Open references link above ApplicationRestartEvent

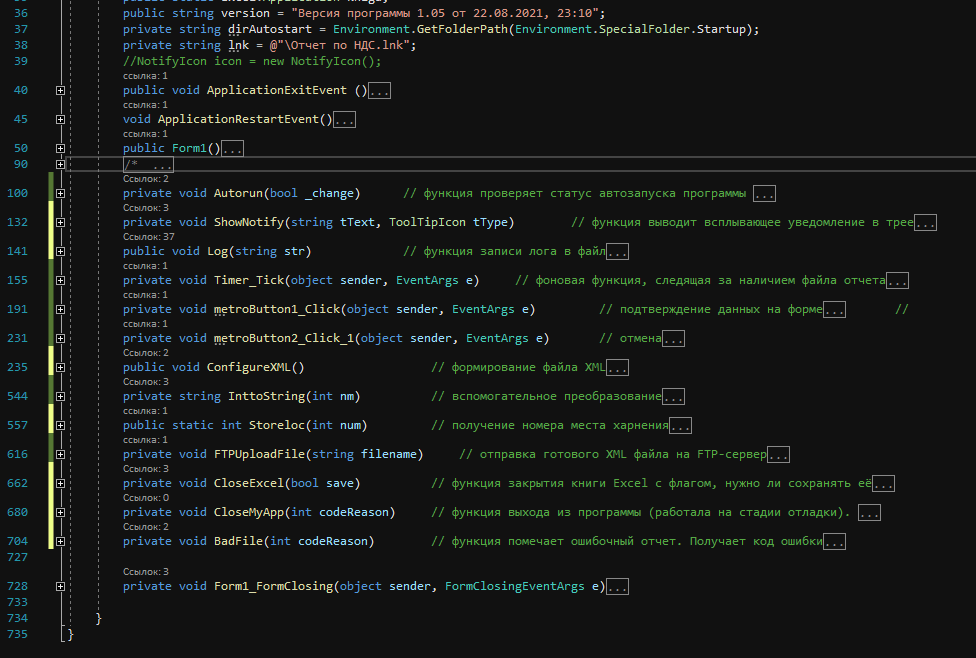145,105
